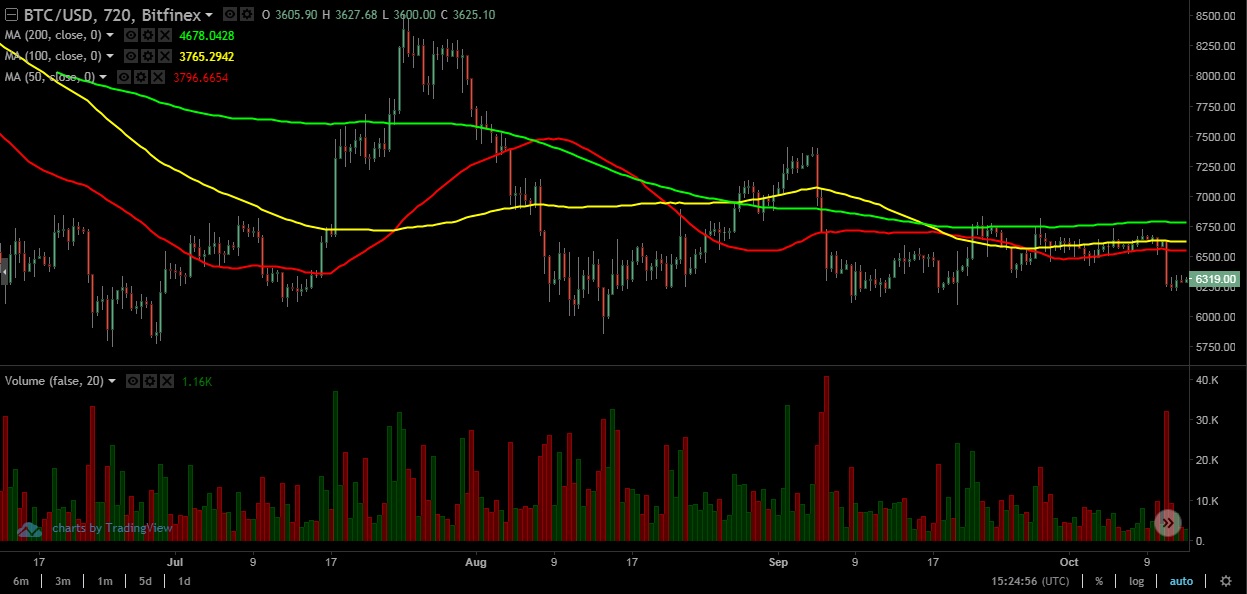
Task: Click the Oct label on the time axis
Action: click(x=1070, y=562)
